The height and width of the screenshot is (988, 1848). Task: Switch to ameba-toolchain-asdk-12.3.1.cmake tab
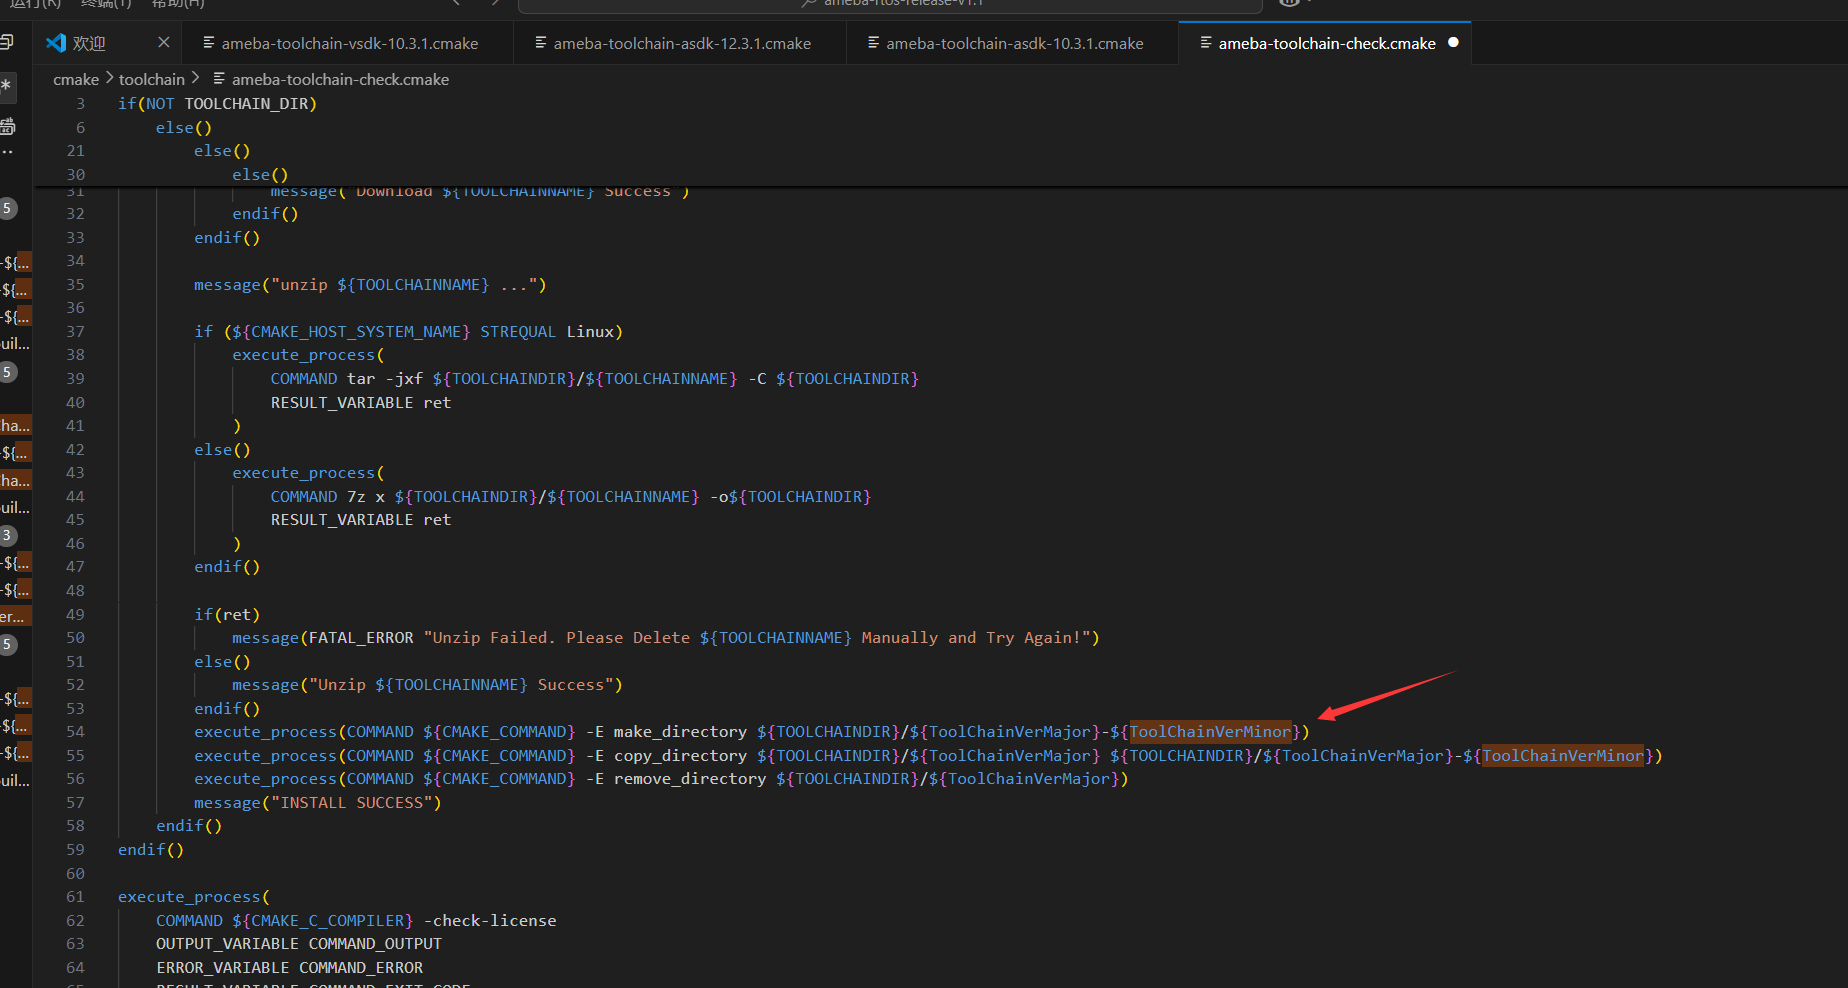pyautogui.click(x=681, y=43)
